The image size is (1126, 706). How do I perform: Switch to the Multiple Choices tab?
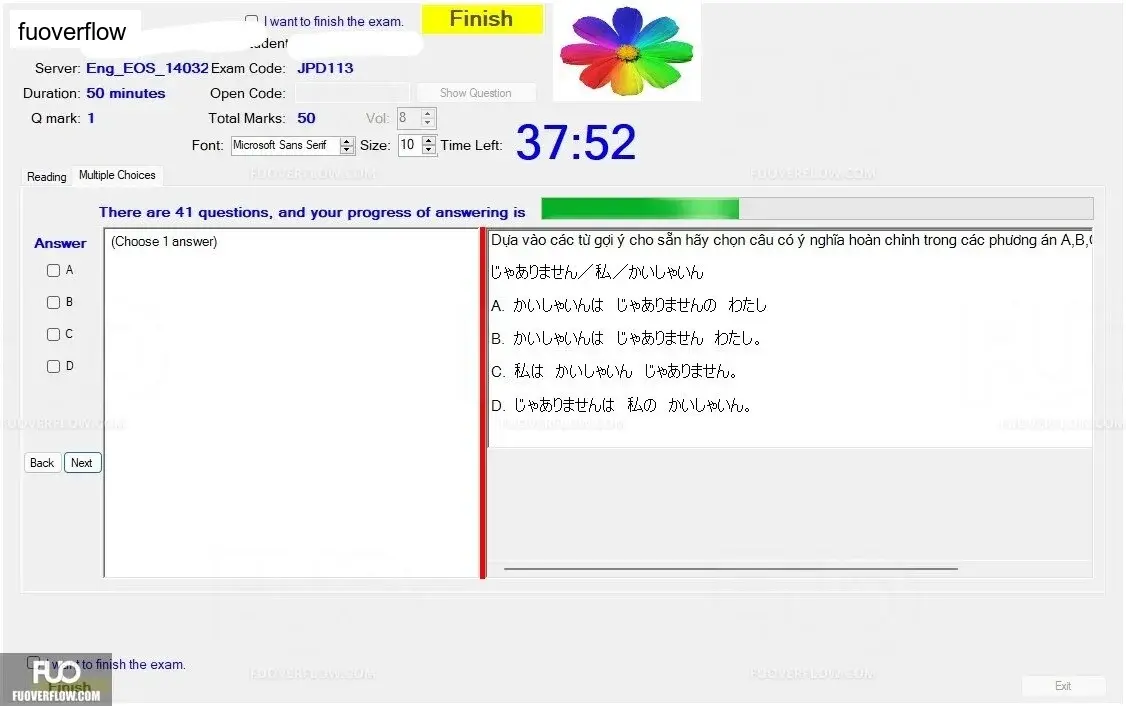[117, 175]
